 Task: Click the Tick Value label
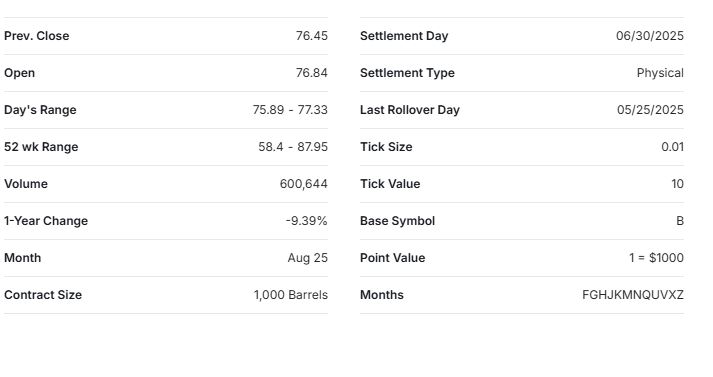[390, 184]
